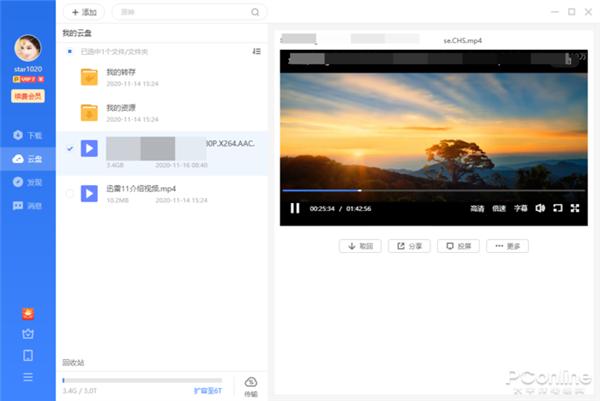Expand the 更多 more options button
The height and width of the screenshot is (401, 600).
(507, 246)
